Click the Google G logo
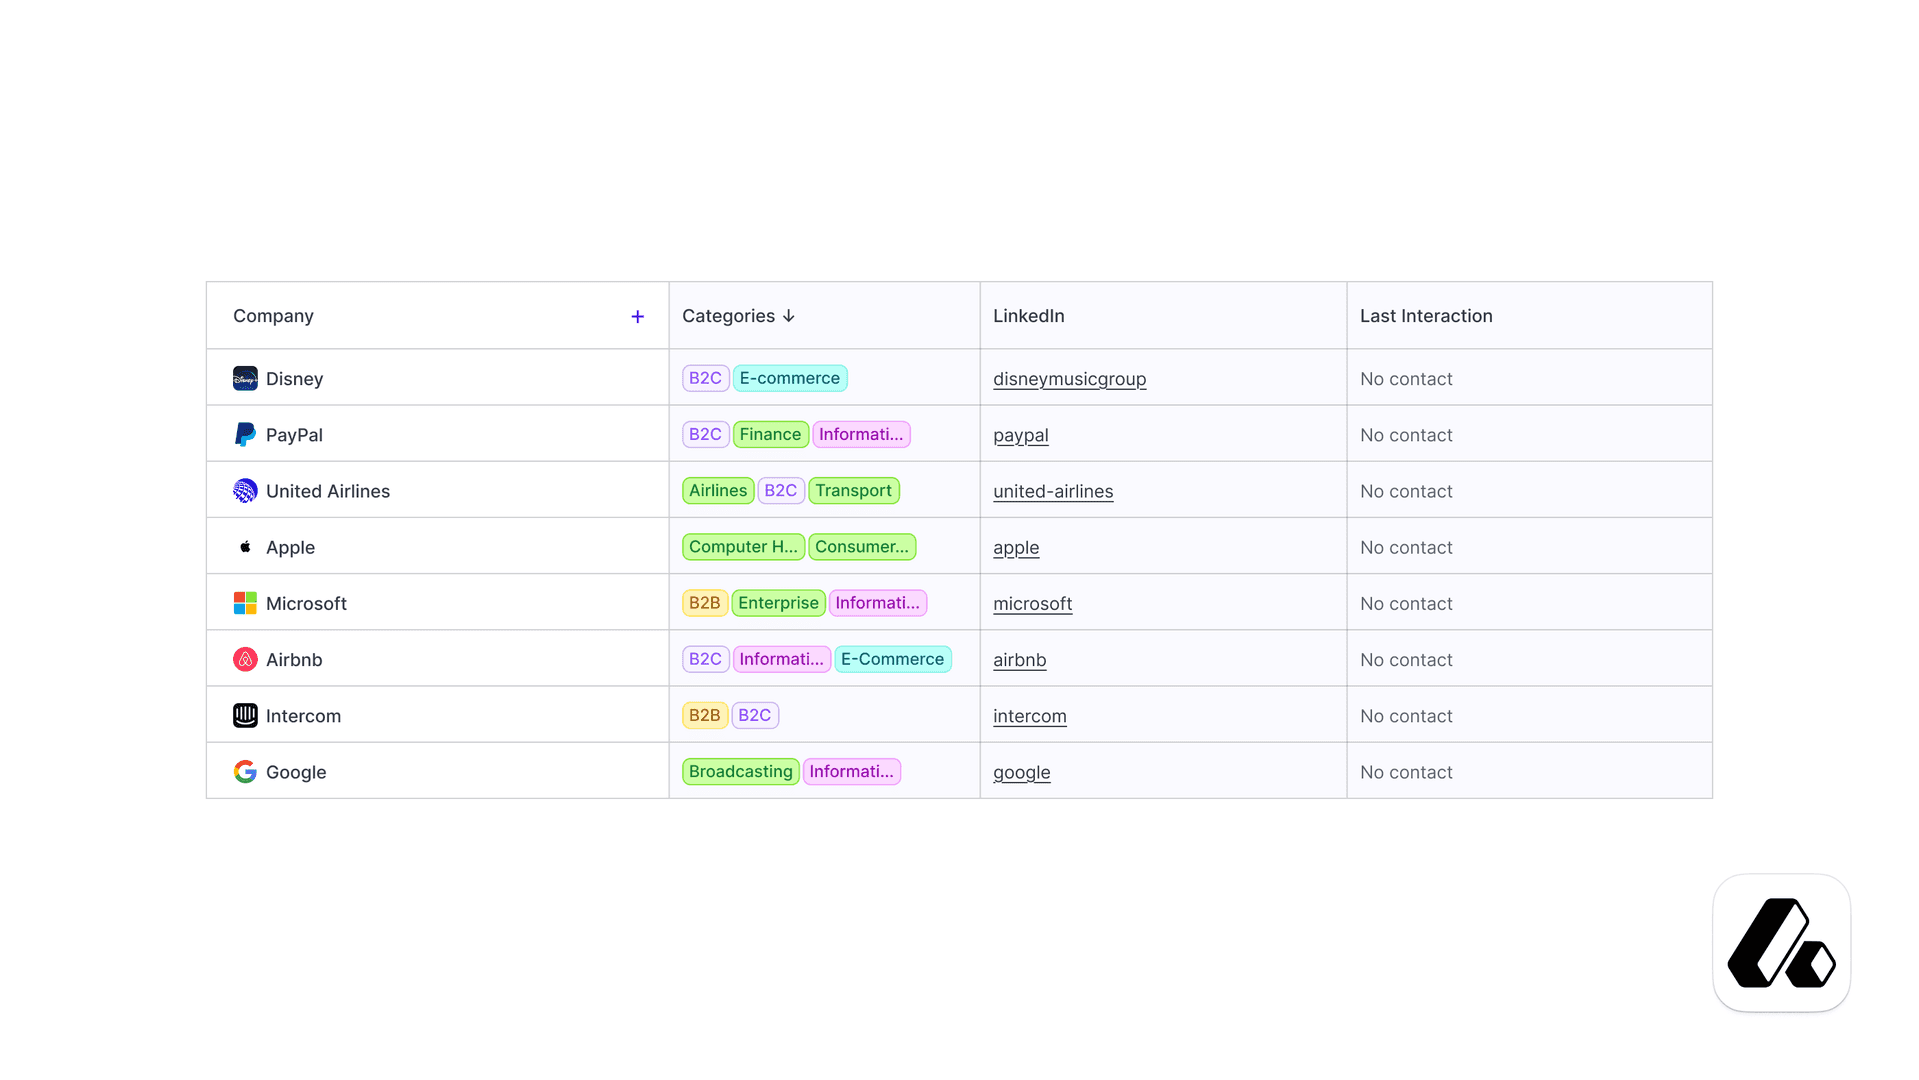 click(245, 771)
